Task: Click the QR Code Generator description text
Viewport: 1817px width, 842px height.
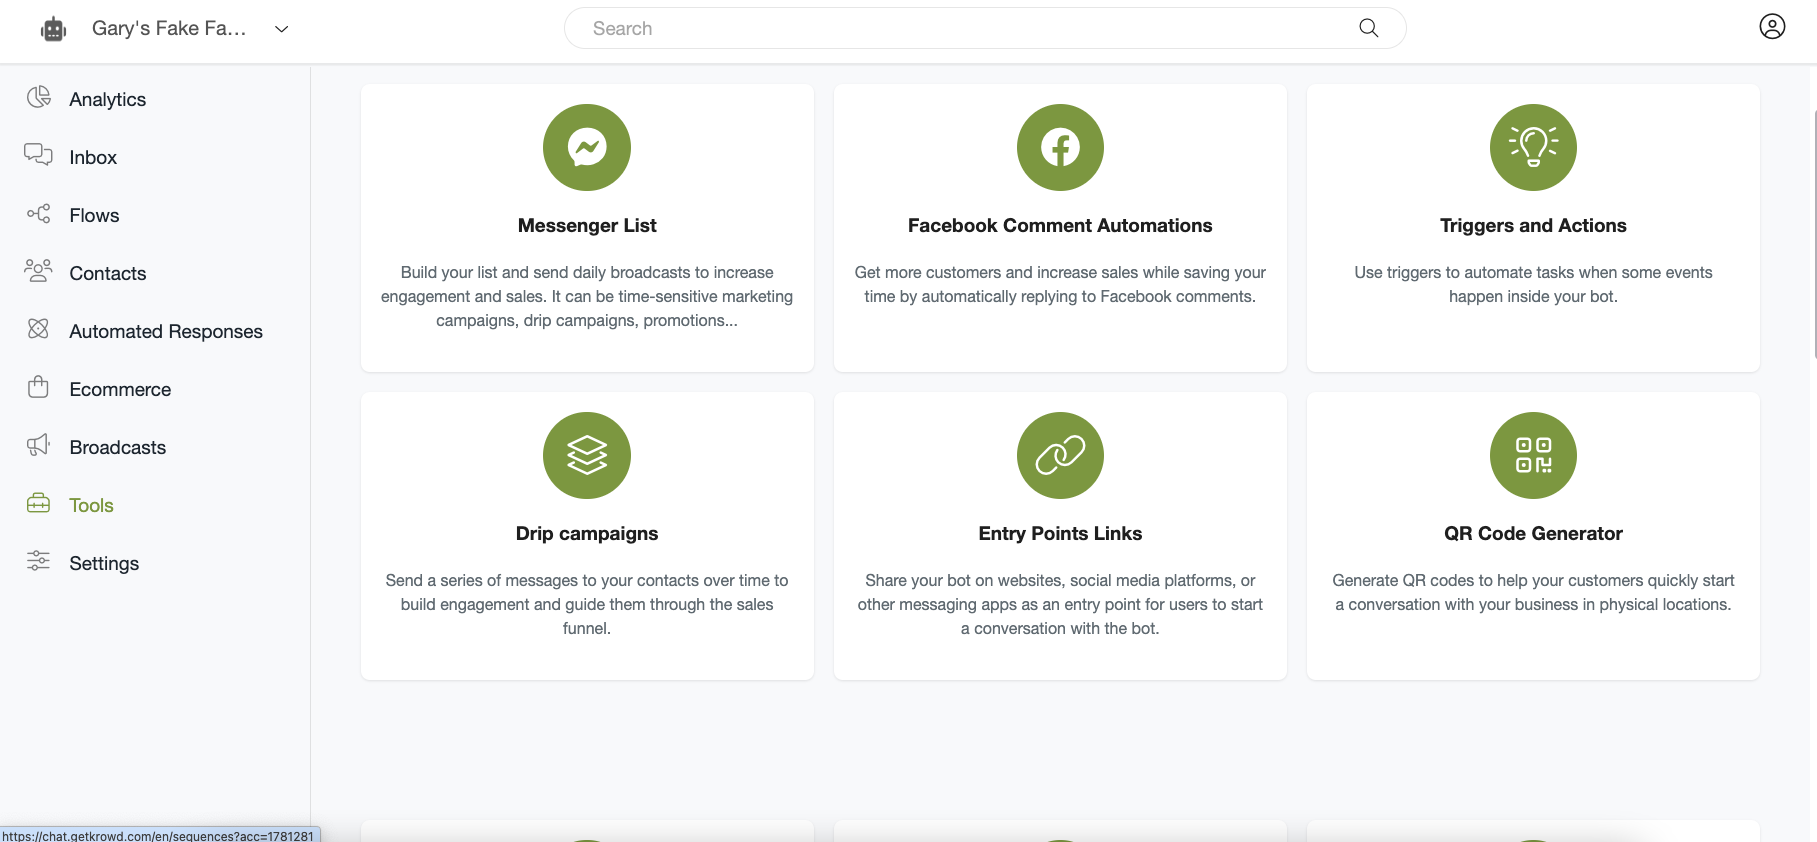Action: point(1533,592)
